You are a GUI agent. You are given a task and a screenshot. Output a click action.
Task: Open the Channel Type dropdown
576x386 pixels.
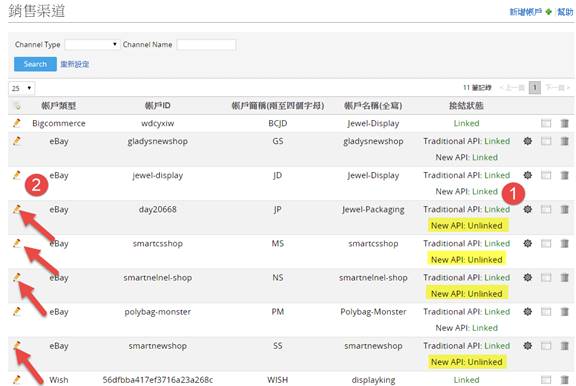pyautogui.click(x=92, y=44)
